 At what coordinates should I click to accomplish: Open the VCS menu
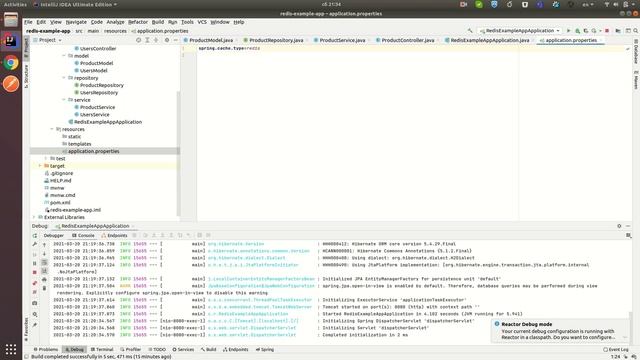(x=202, y=22)
